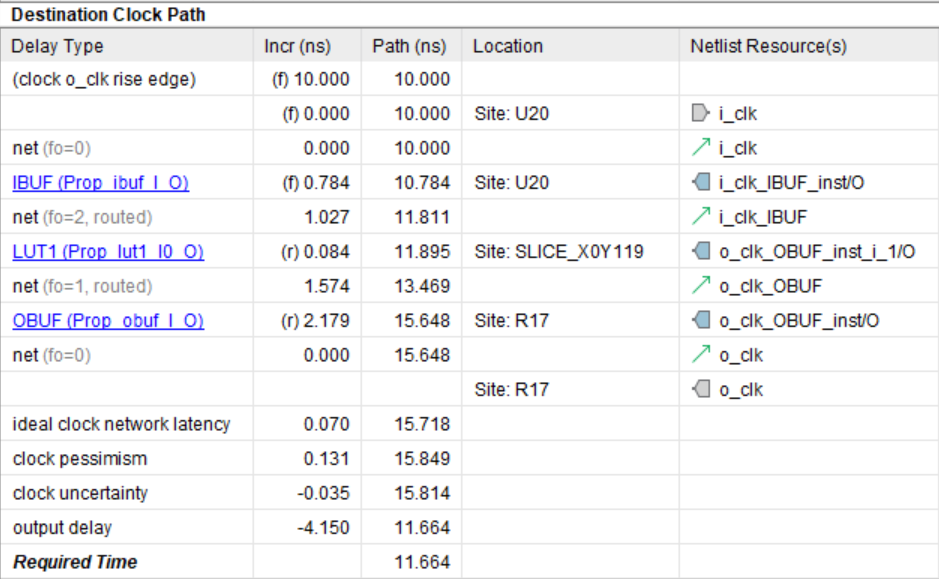Click the i_clk_IBUF net arrow icon
Image resolution: width=939 pixels, height=579 pixels.
pos(699,218)
